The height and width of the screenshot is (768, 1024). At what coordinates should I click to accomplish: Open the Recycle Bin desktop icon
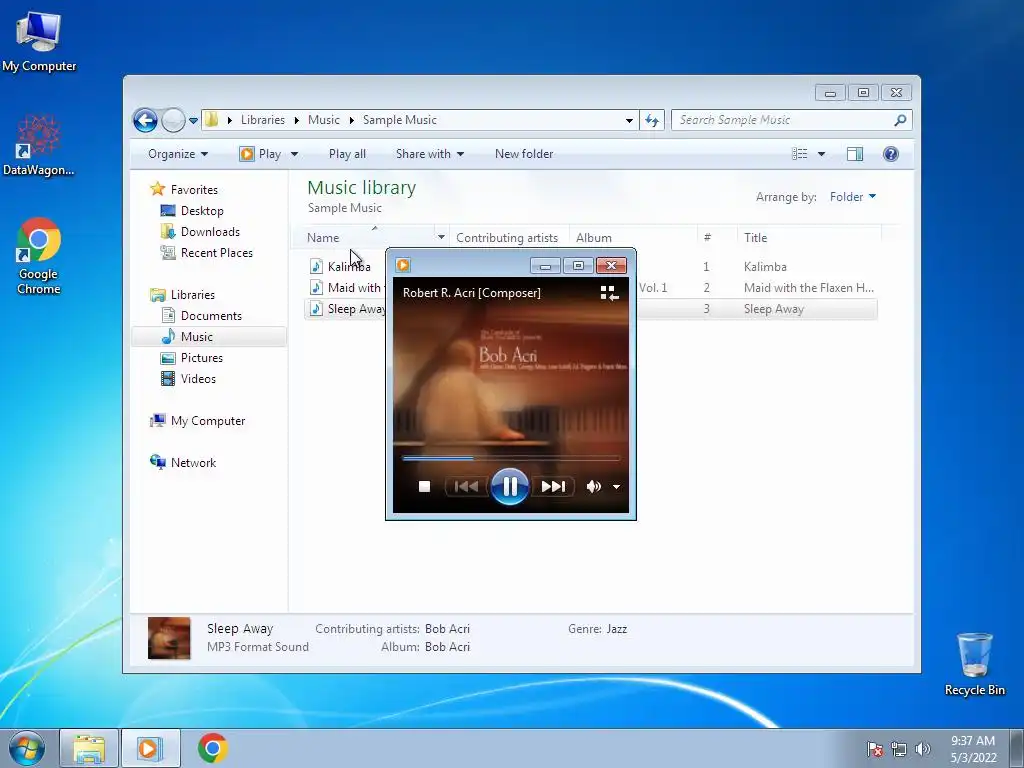pyautogui.click(x=974, y=664)
